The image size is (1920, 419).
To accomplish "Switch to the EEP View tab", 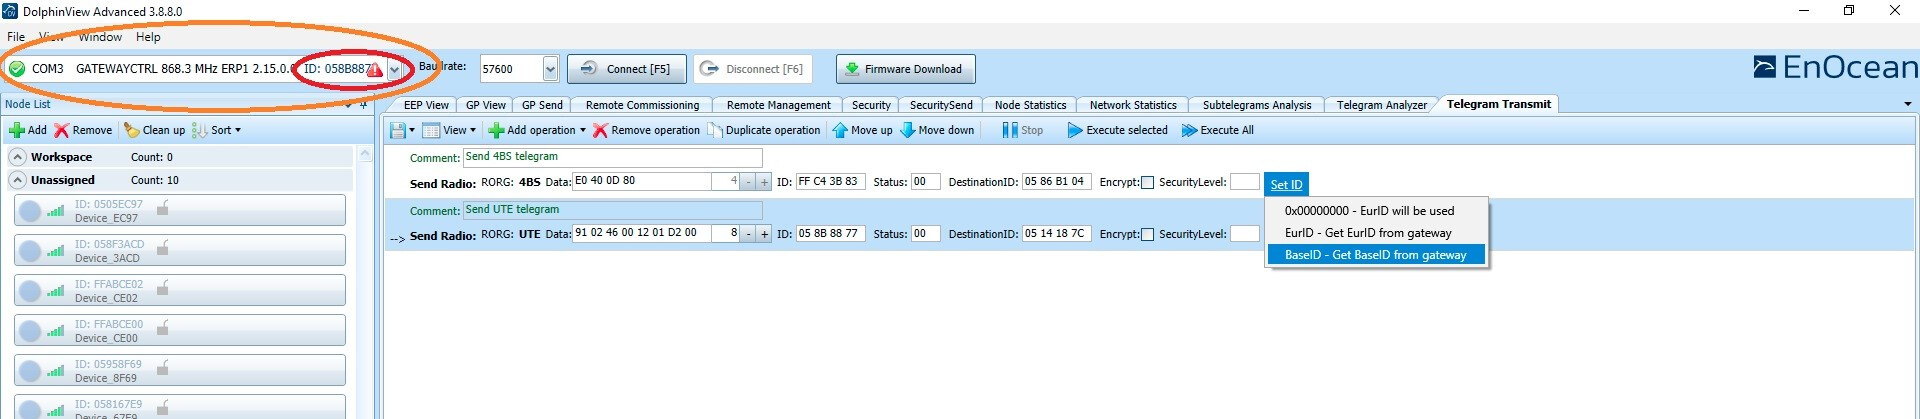I will 426,105.
